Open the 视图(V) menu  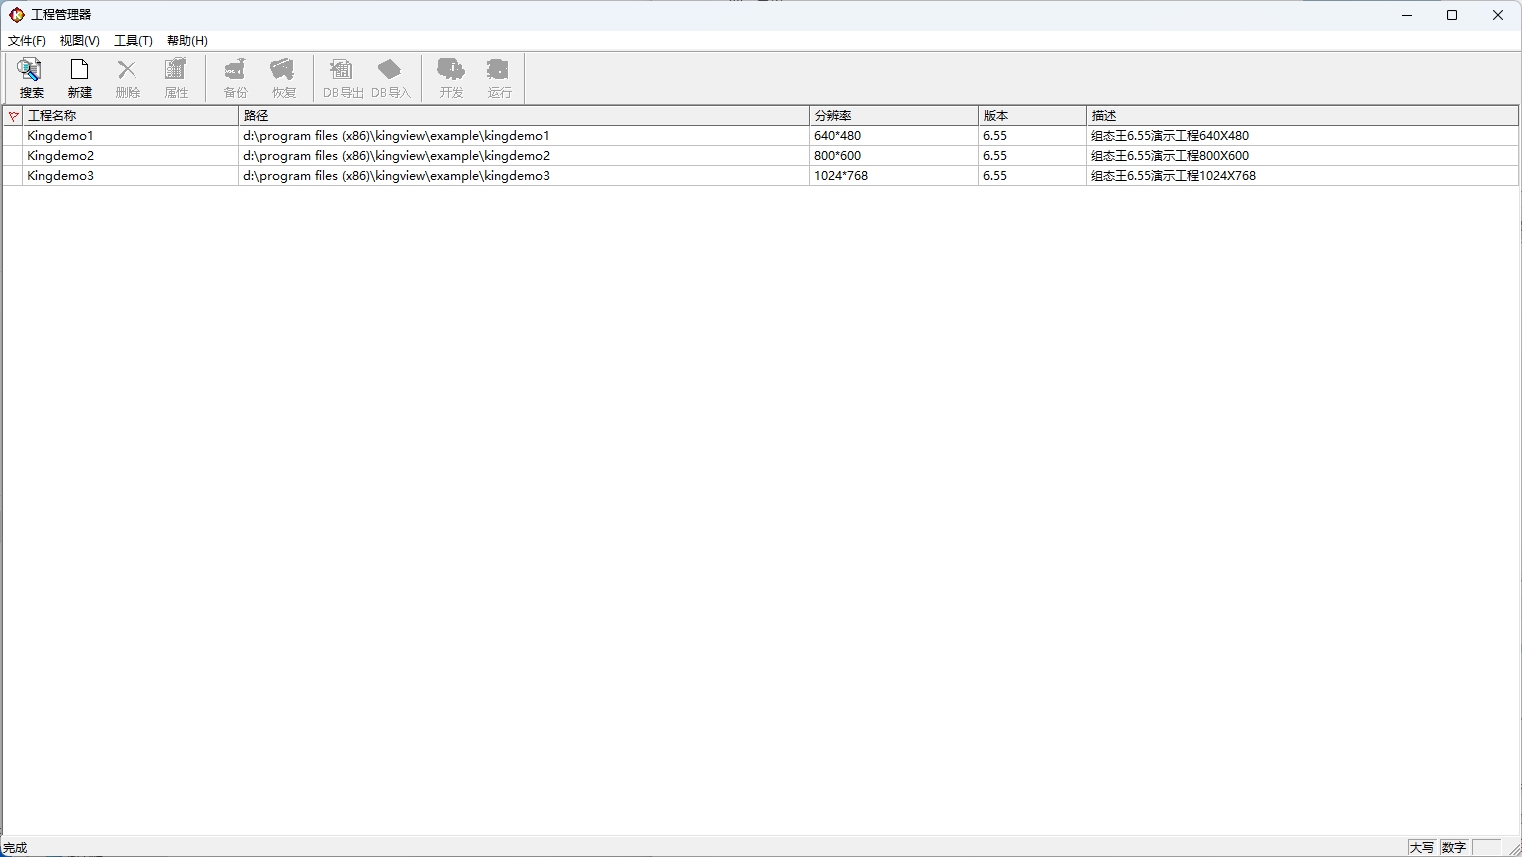80,41
